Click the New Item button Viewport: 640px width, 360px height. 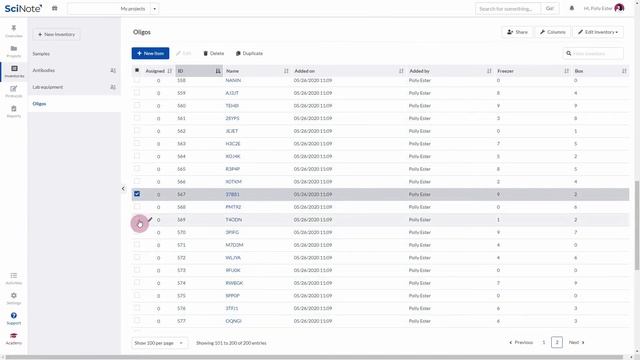[150, 53]
